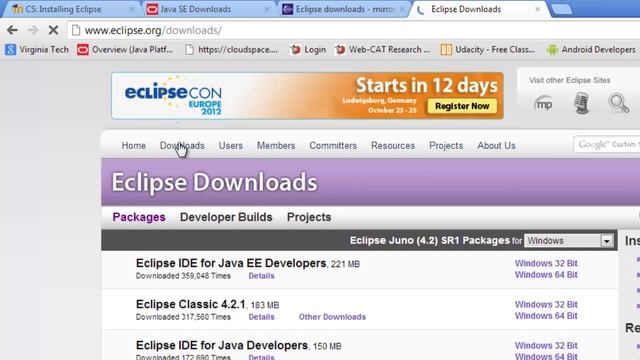Viewport: 640px width, 360px height.
Task: Open the Web-CAT Research bookmark
Action: pos(382,50)
